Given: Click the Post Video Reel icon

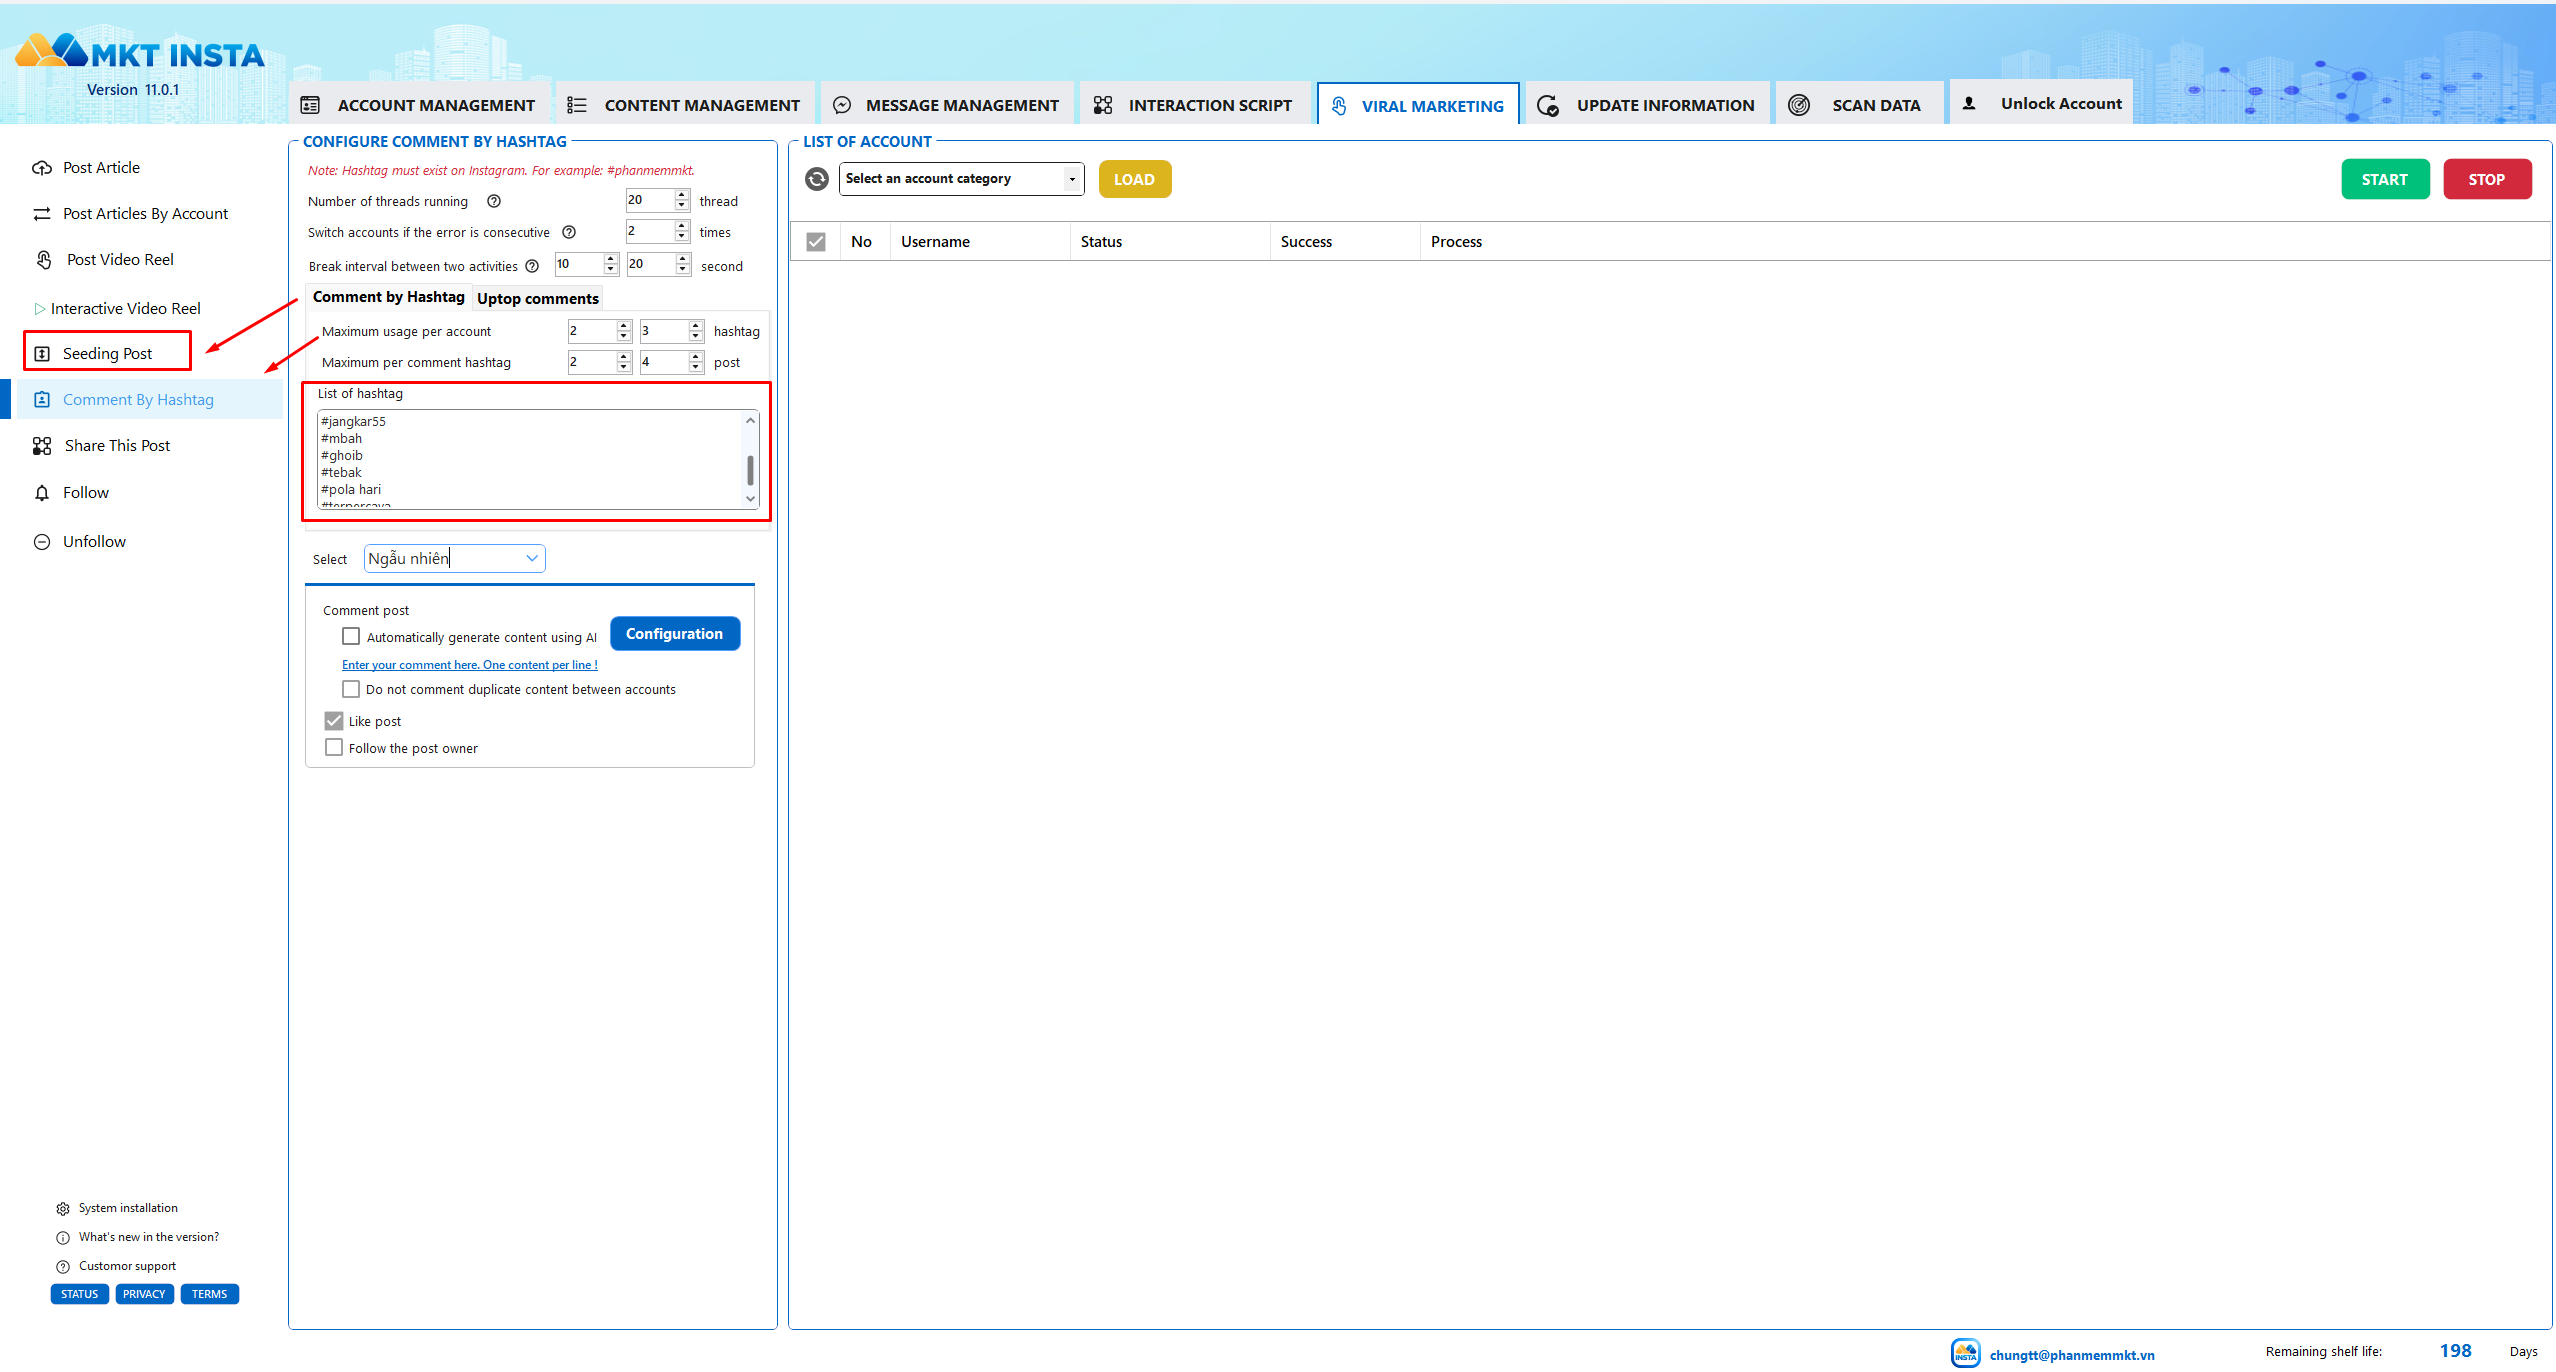Looking at the screenshot, I should click(x=44, y=260).
